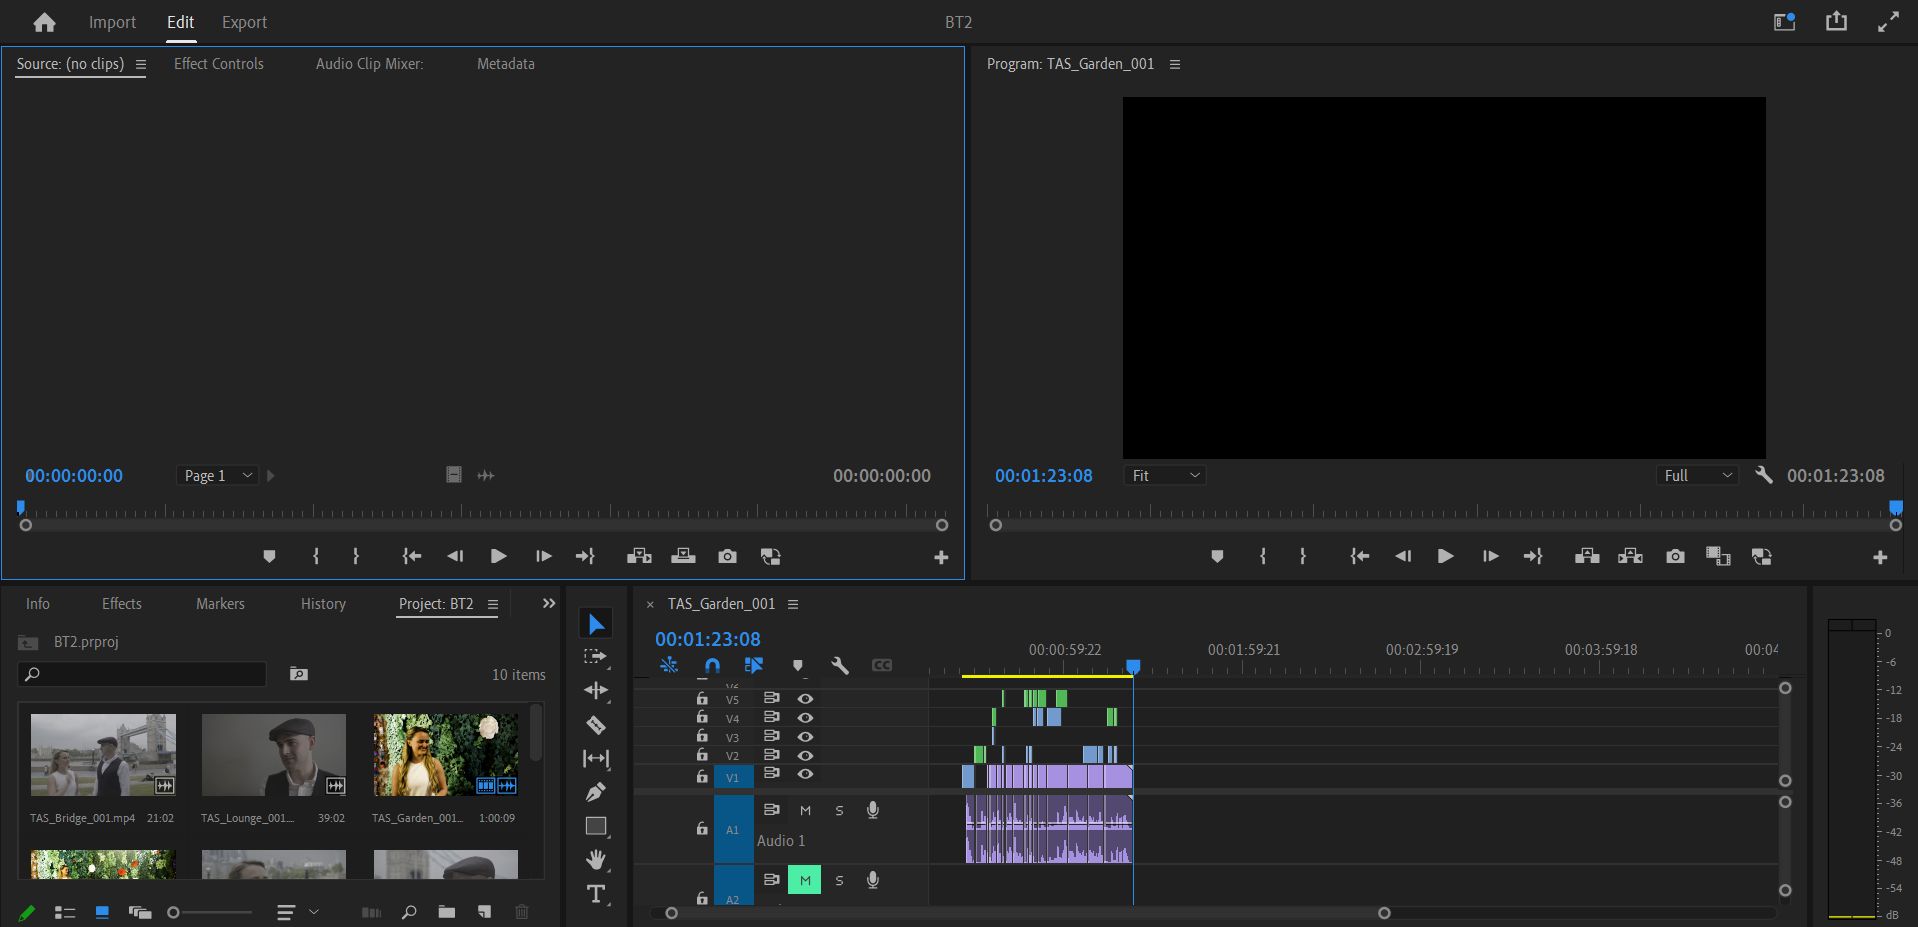Click timeline horizontal zoom scrollbar

(x=1028, y=913)
